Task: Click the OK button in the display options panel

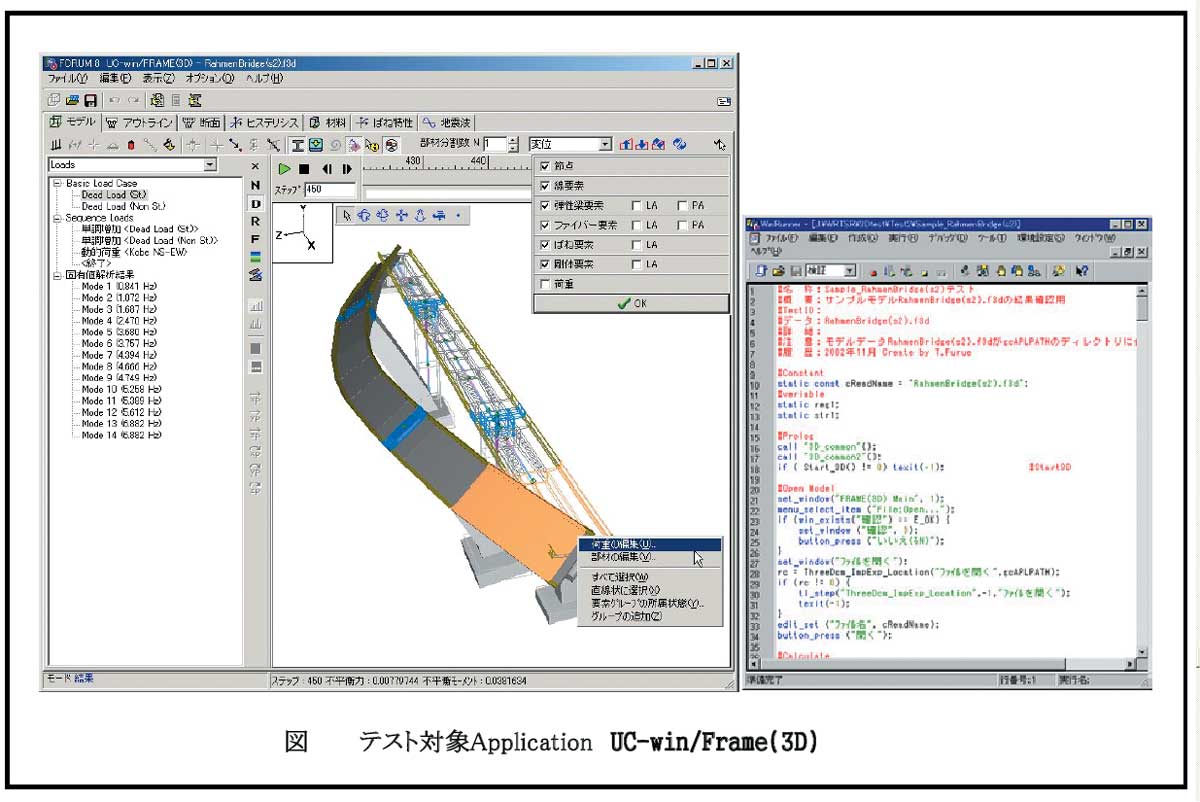Action: click(x=631, y=304)
